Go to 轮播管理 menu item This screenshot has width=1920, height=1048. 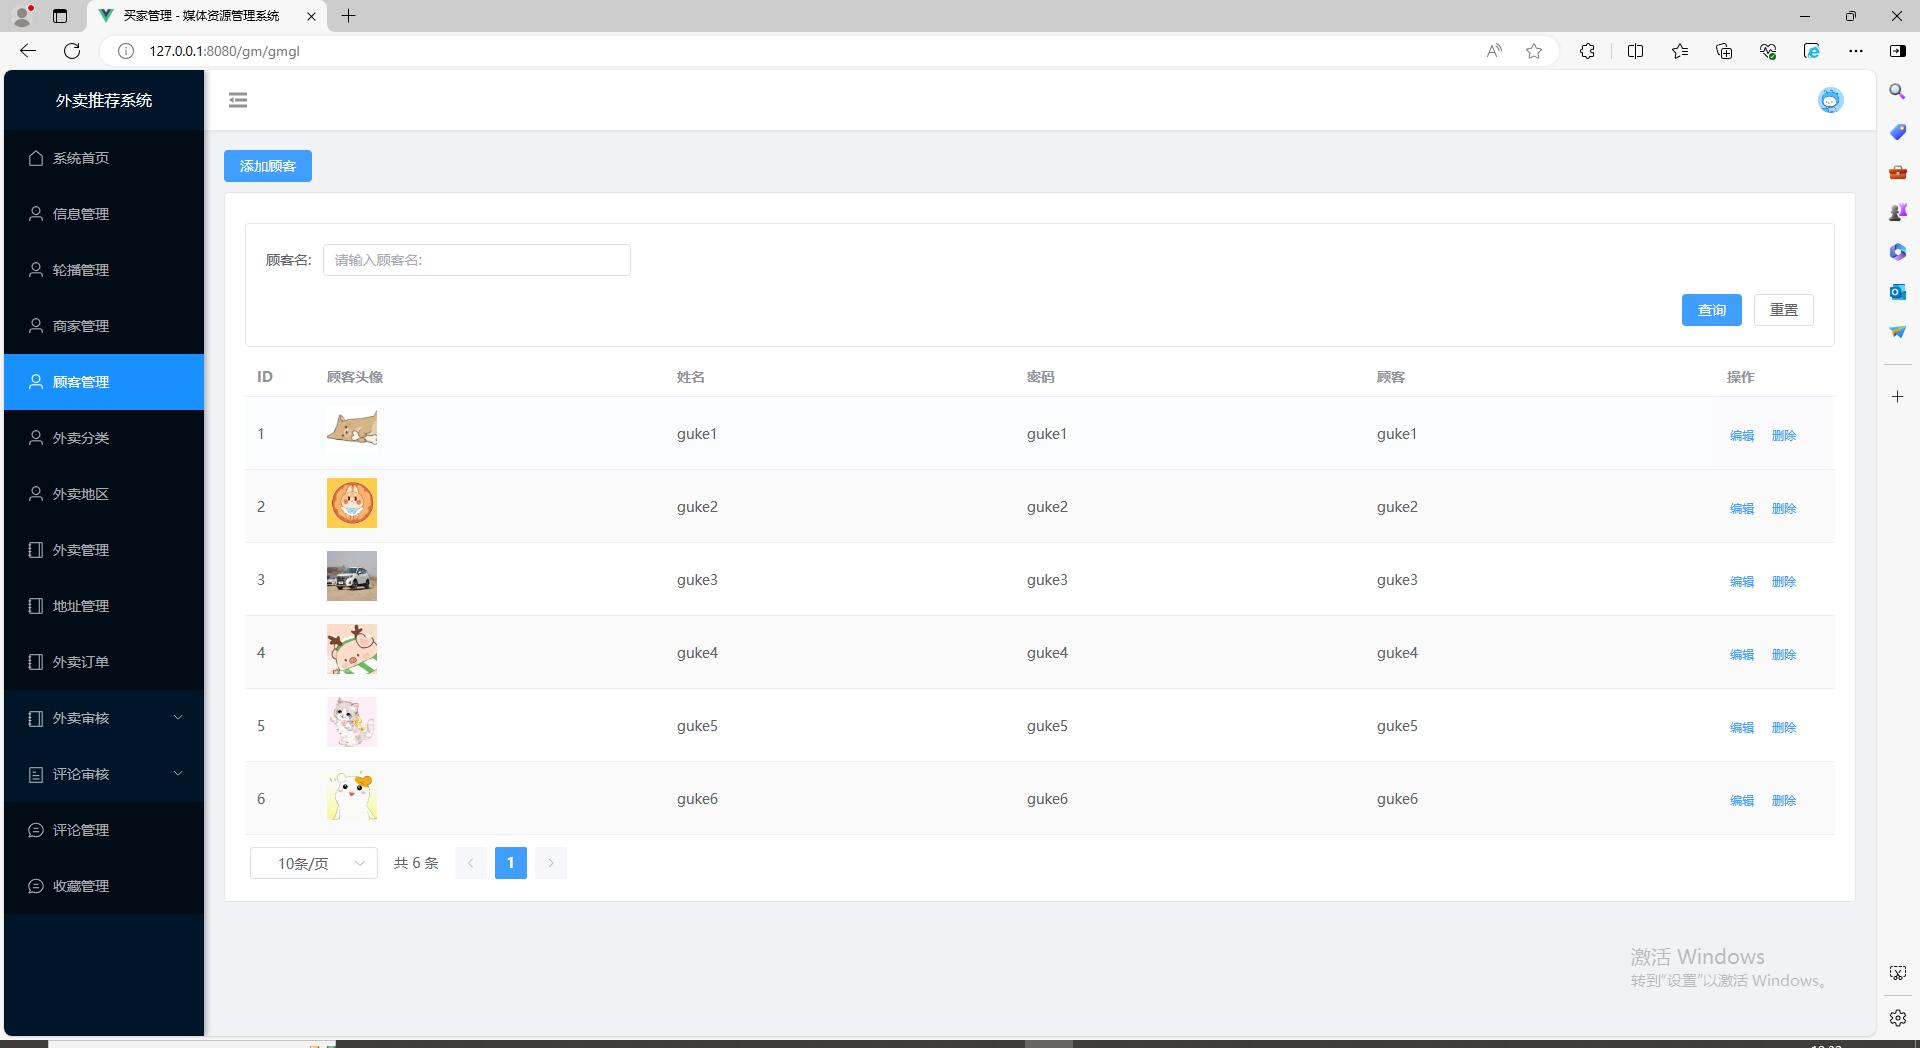(104, 270)
